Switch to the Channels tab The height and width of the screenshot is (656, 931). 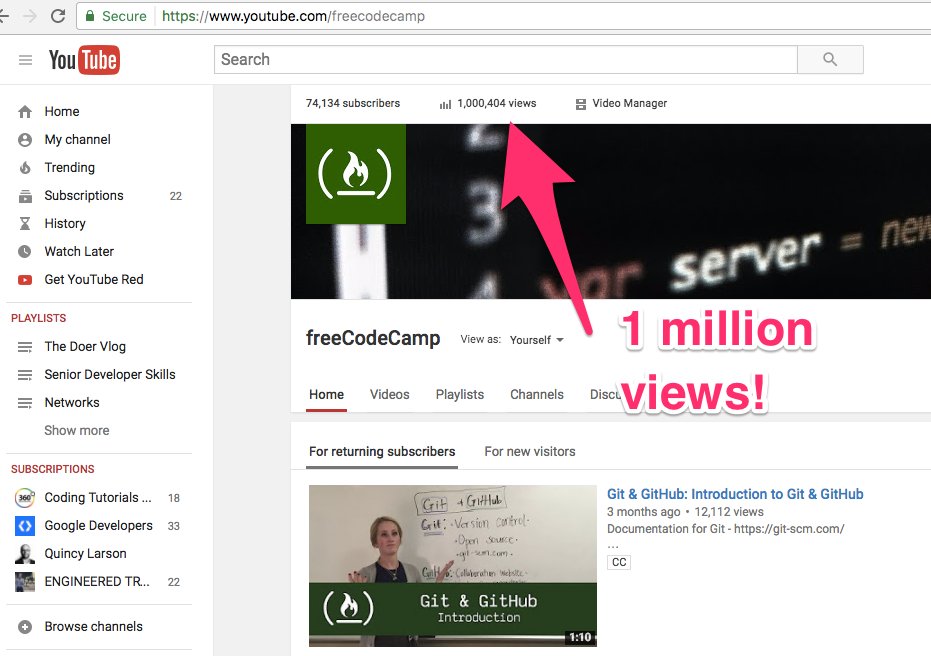pyautogui.click(x=537, y=395)
